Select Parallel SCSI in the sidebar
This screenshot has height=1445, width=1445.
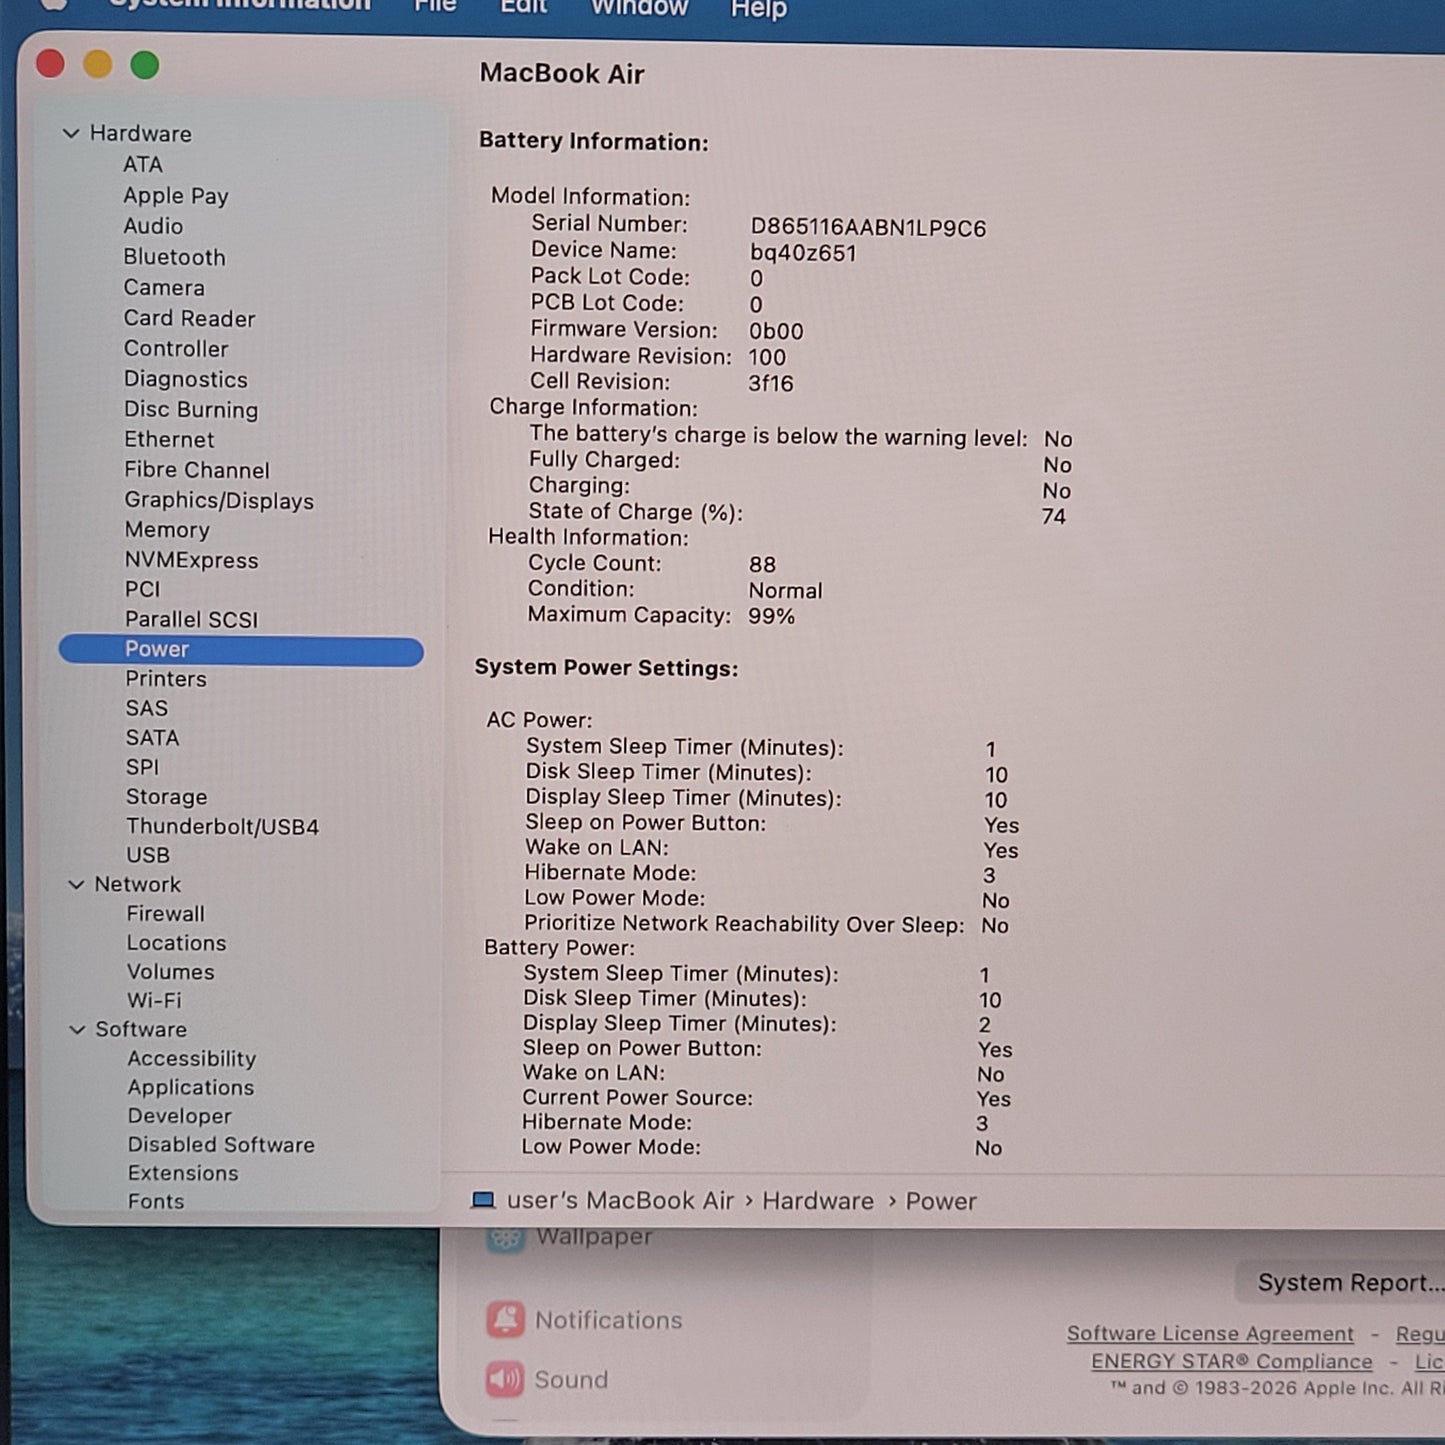tap(191, 619)
